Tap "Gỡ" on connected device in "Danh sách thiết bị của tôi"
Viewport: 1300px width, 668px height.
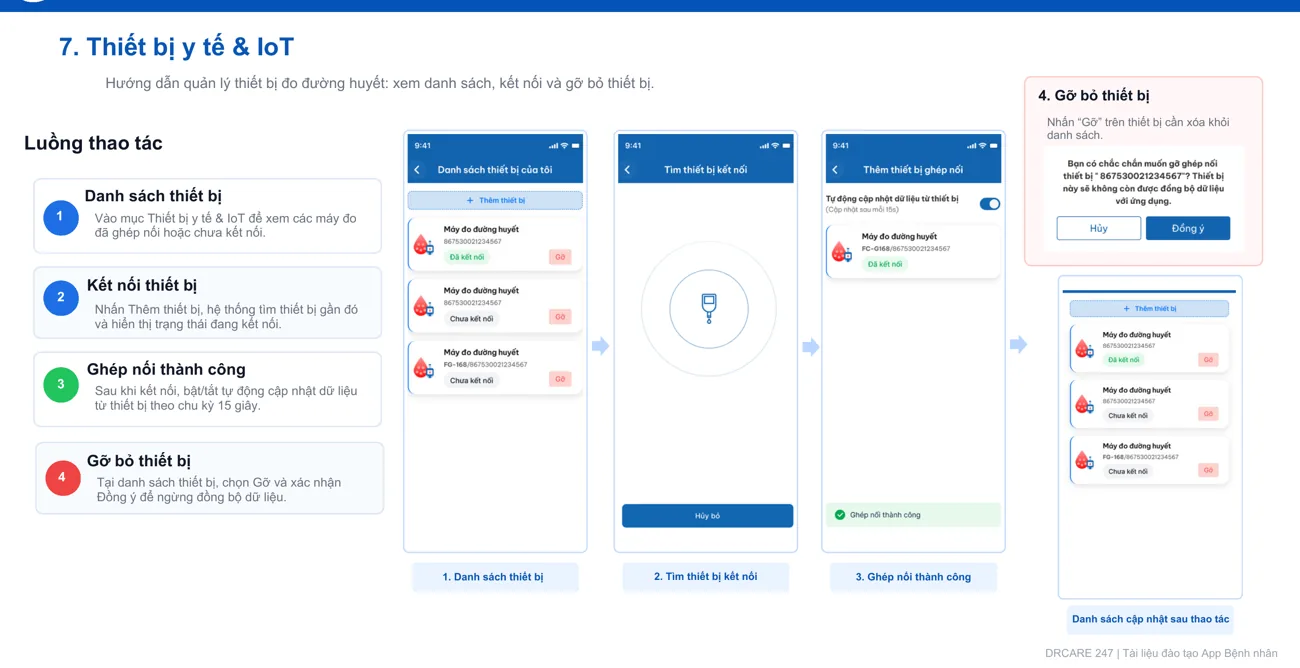560,257
